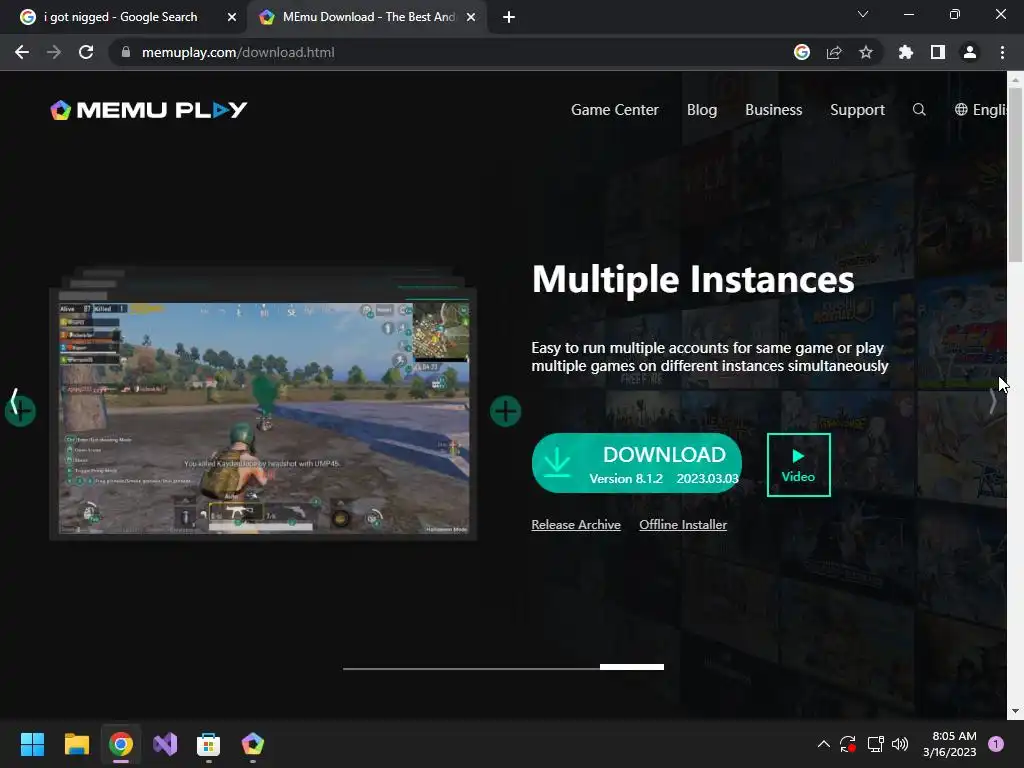The image size is (1024, 768).
Task: Click scrollbar down arrow
Action: (x=1015, y=711)
